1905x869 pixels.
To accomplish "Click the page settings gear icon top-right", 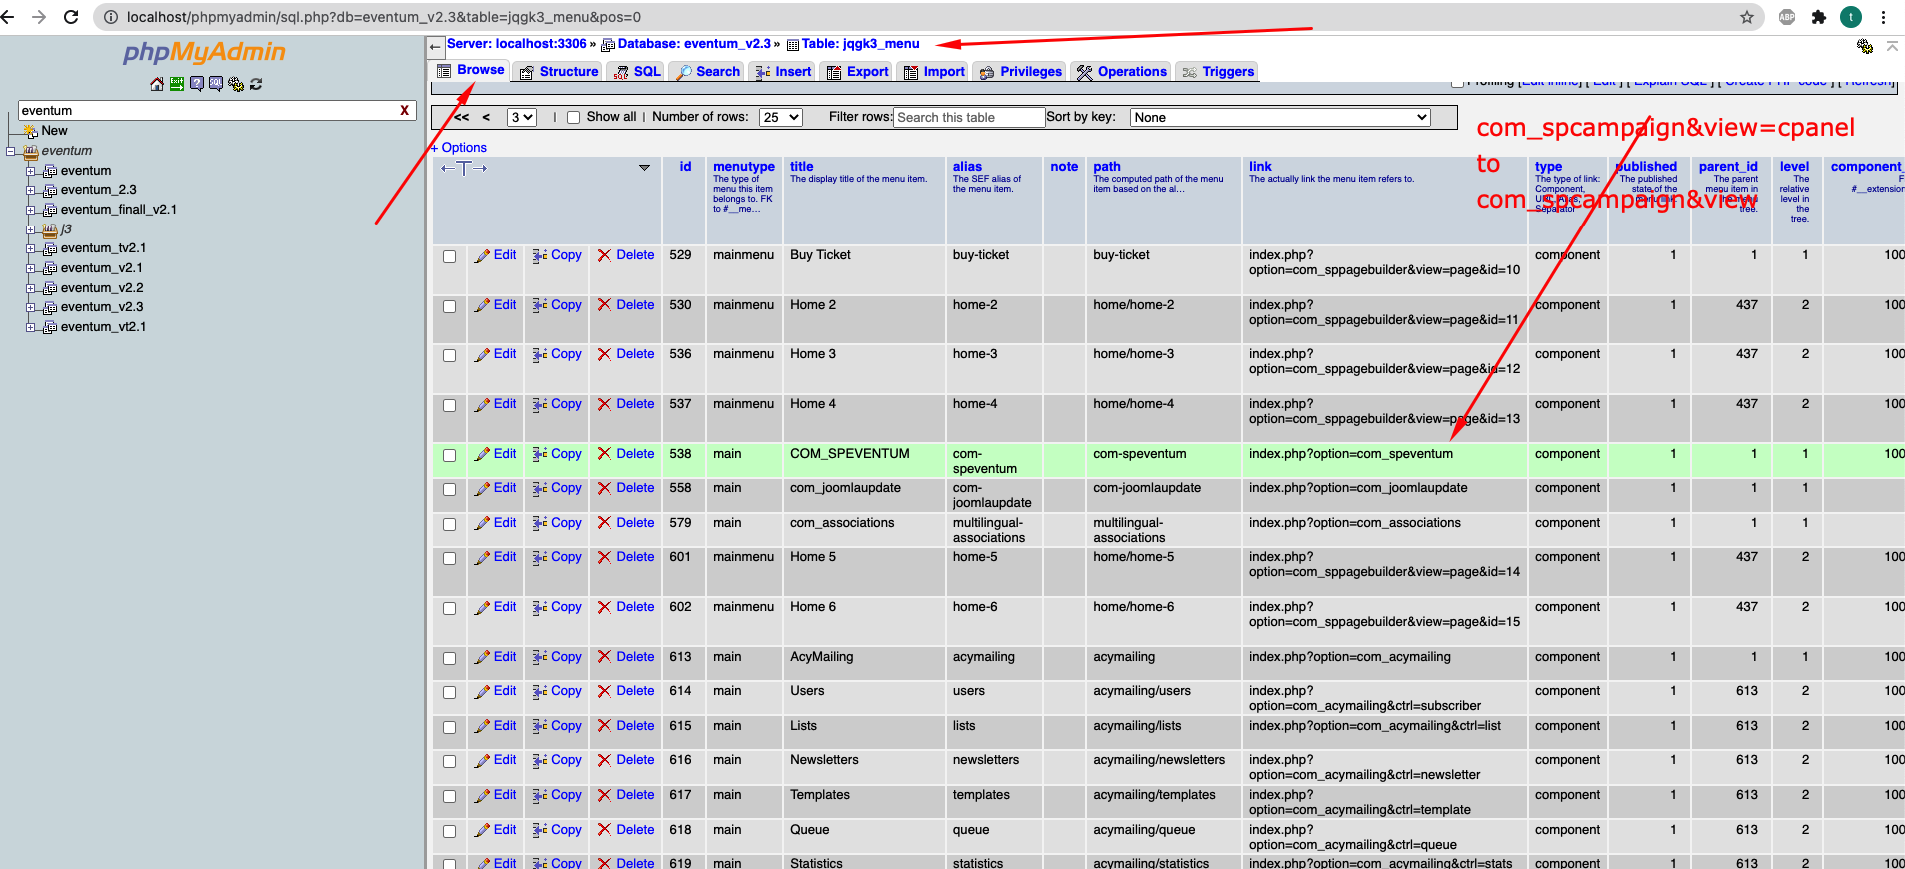I will pos(1864,46).
